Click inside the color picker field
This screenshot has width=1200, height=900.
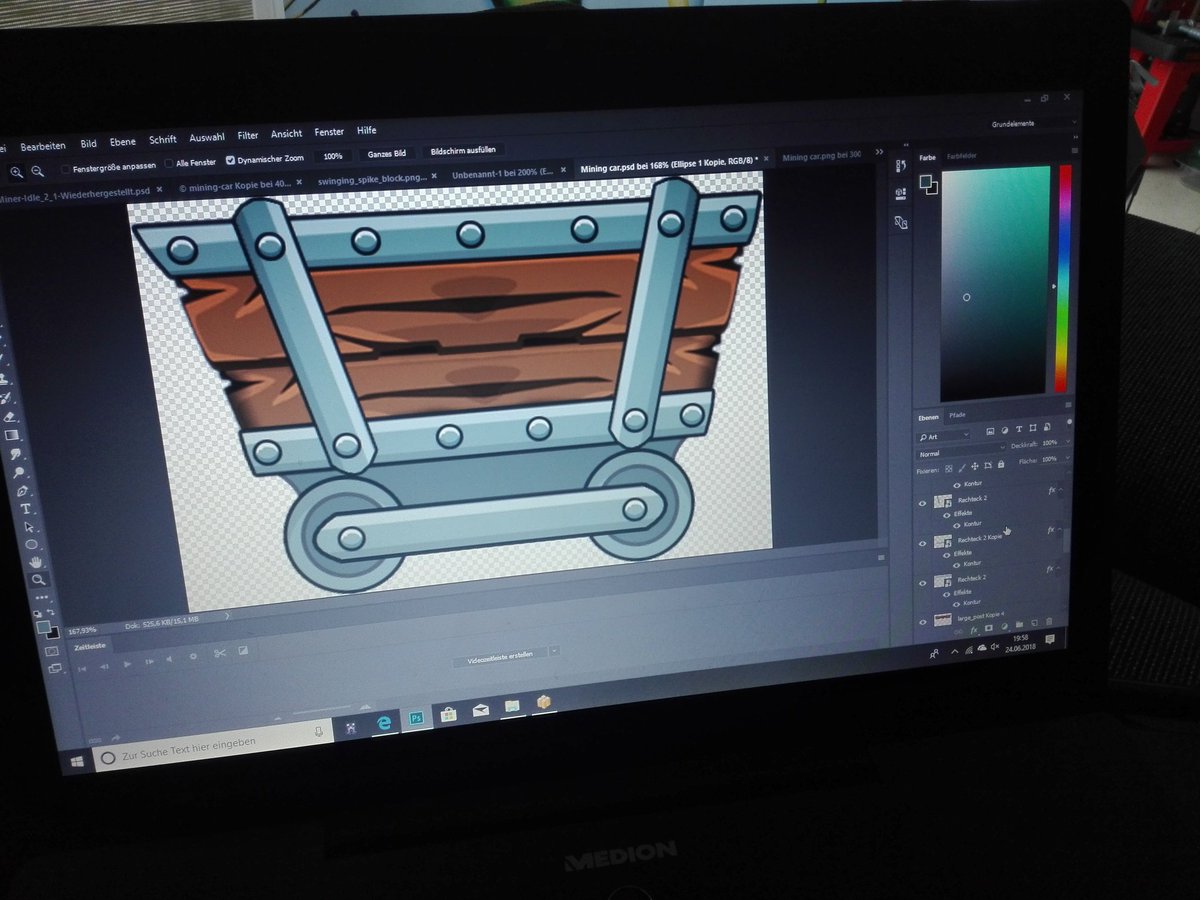click(995, 285)
